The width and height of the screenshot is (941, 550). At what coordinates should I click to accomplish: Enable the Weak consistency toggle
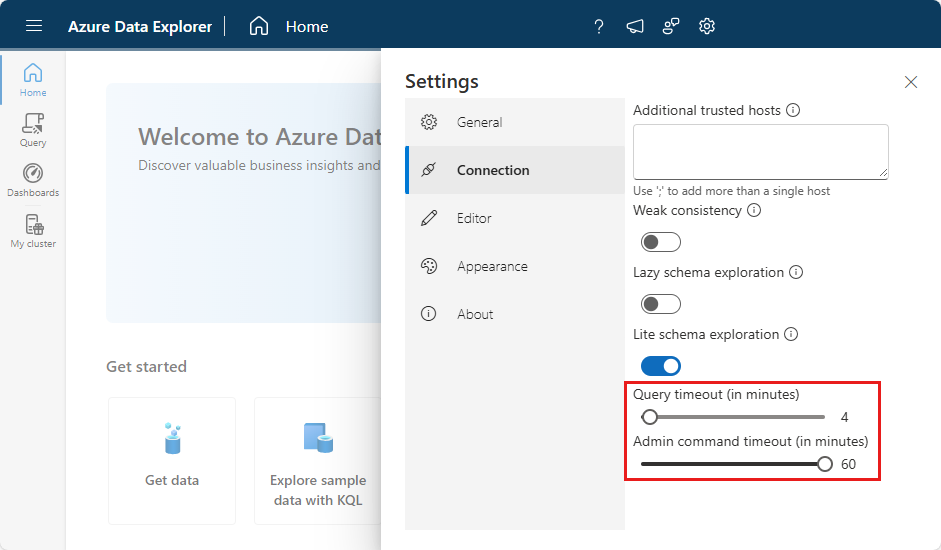pyautogui.click(x=660, y=242)
